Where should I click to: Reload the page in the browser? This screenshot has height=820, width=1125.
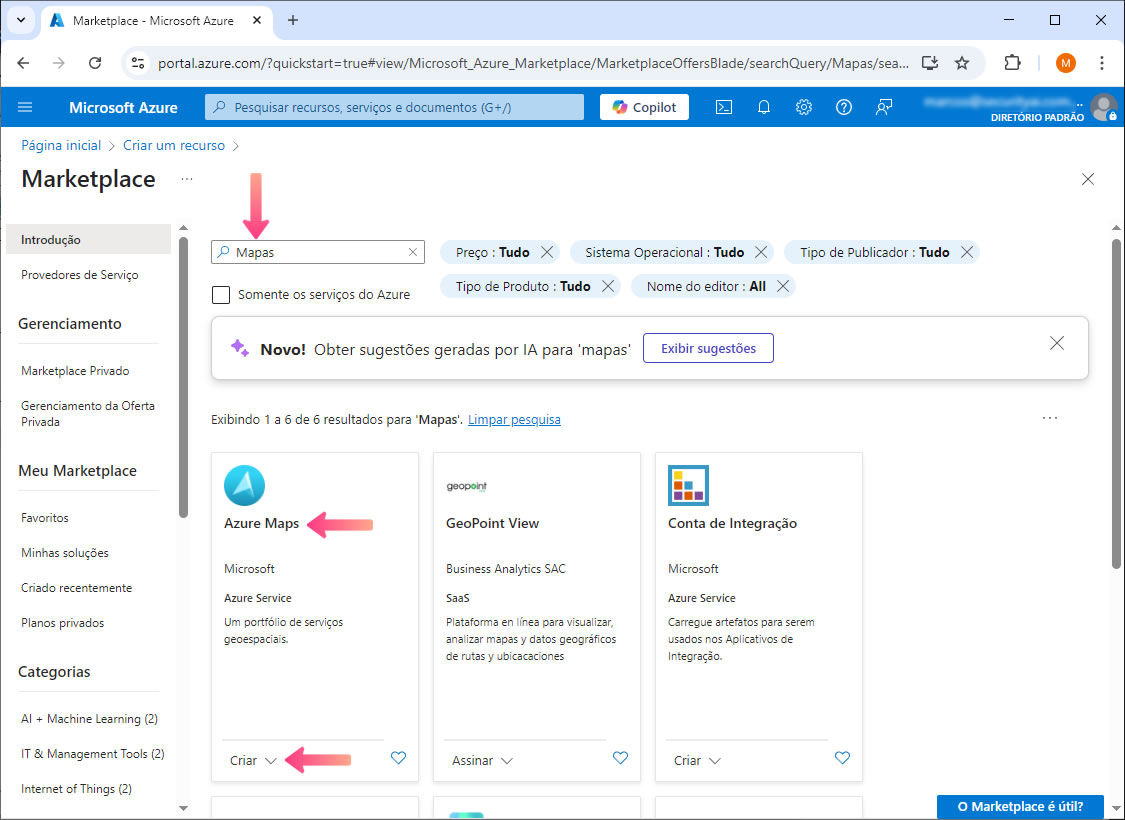[95, 63]
